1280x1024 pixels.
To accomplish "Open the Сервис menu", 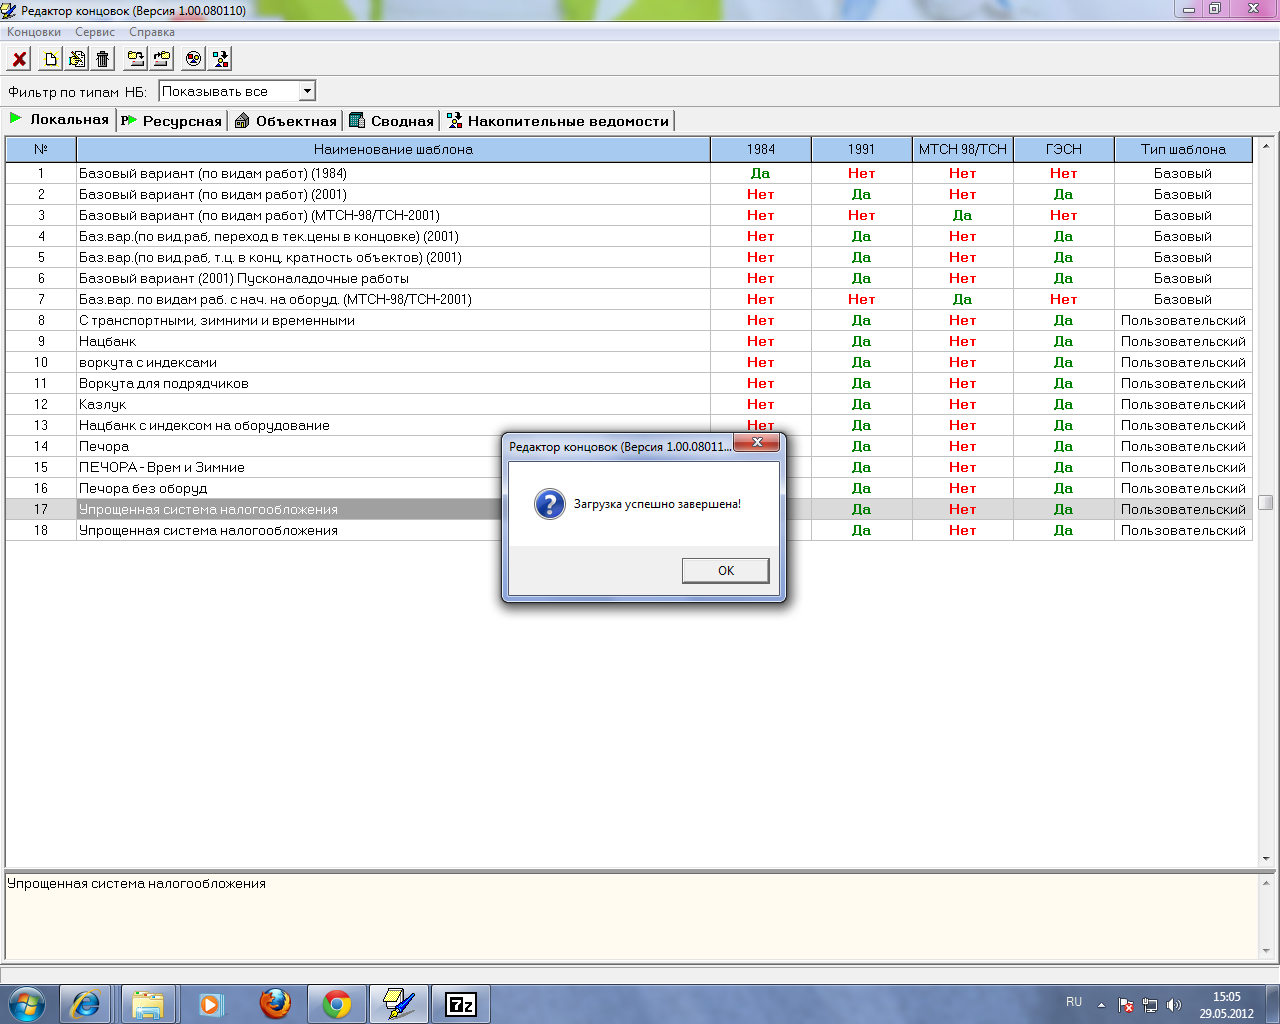I will (x=95, y=32).
